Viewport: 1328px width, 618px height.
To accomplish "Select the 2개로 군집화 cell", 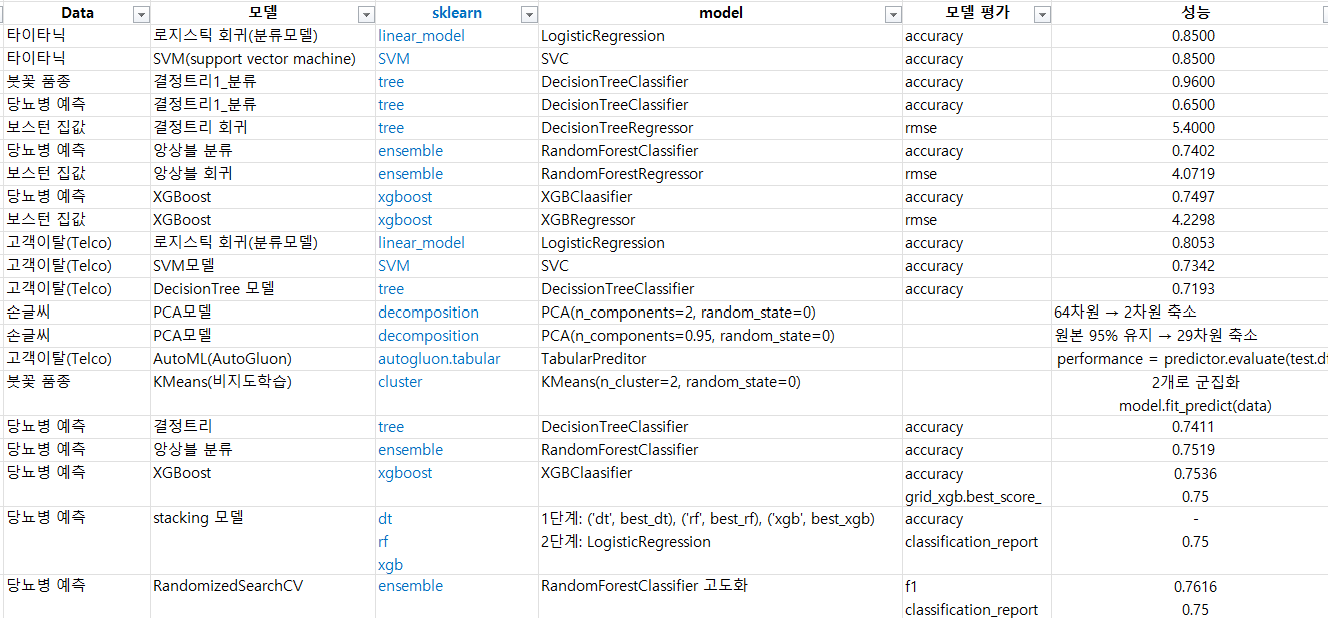I will [x=1195, y=382].
